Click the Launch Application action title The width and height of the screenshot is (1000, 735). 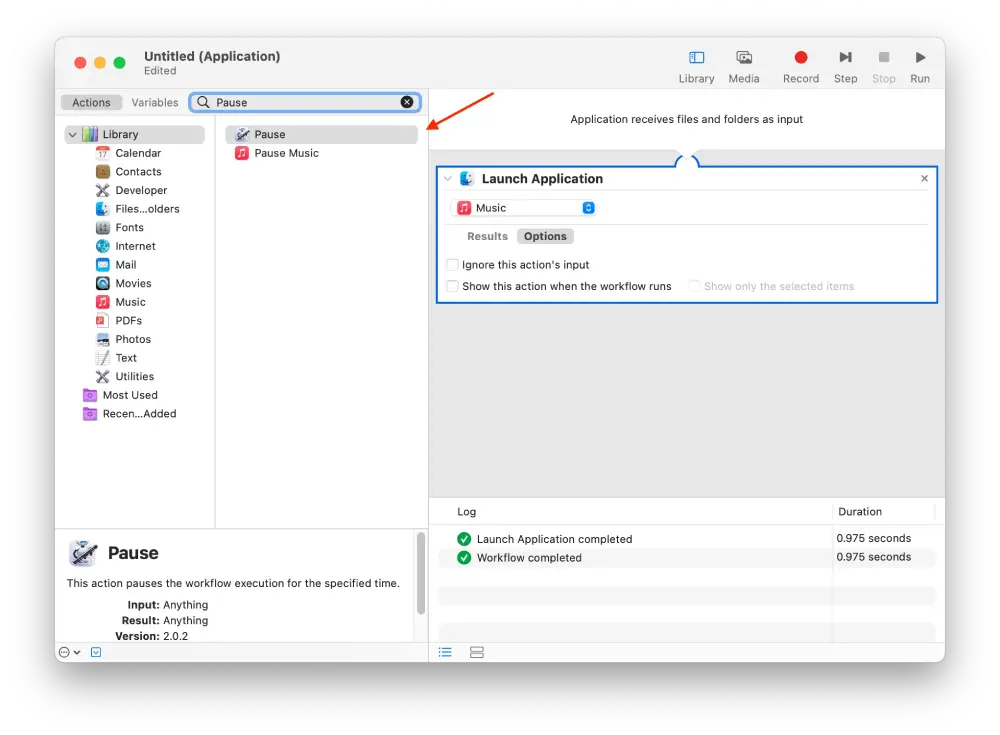pyautogui.click(x=542, y=179)
